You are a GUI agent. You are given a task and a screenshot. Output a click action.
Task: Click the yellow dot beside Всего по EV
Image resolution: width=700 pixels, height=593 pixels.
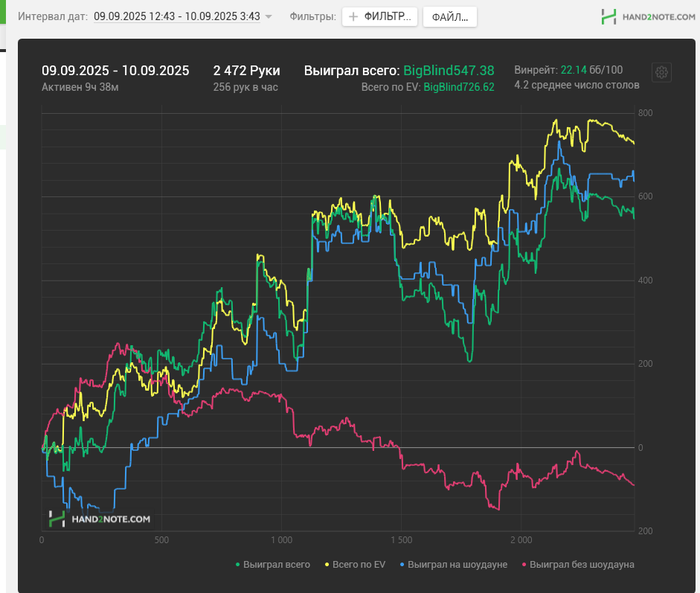click(x=327, y=565)
